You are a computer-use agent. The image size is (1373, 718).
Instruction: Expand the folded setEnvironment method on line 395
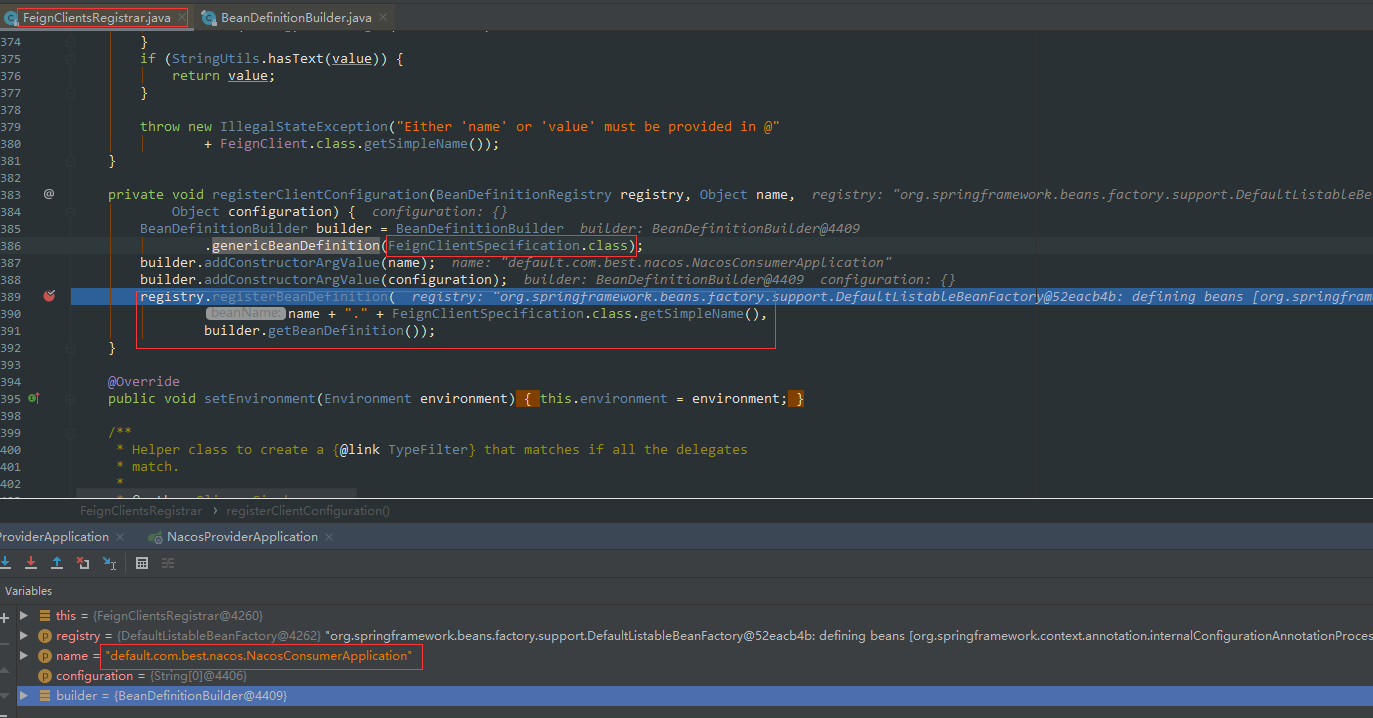tap(70, 398)
